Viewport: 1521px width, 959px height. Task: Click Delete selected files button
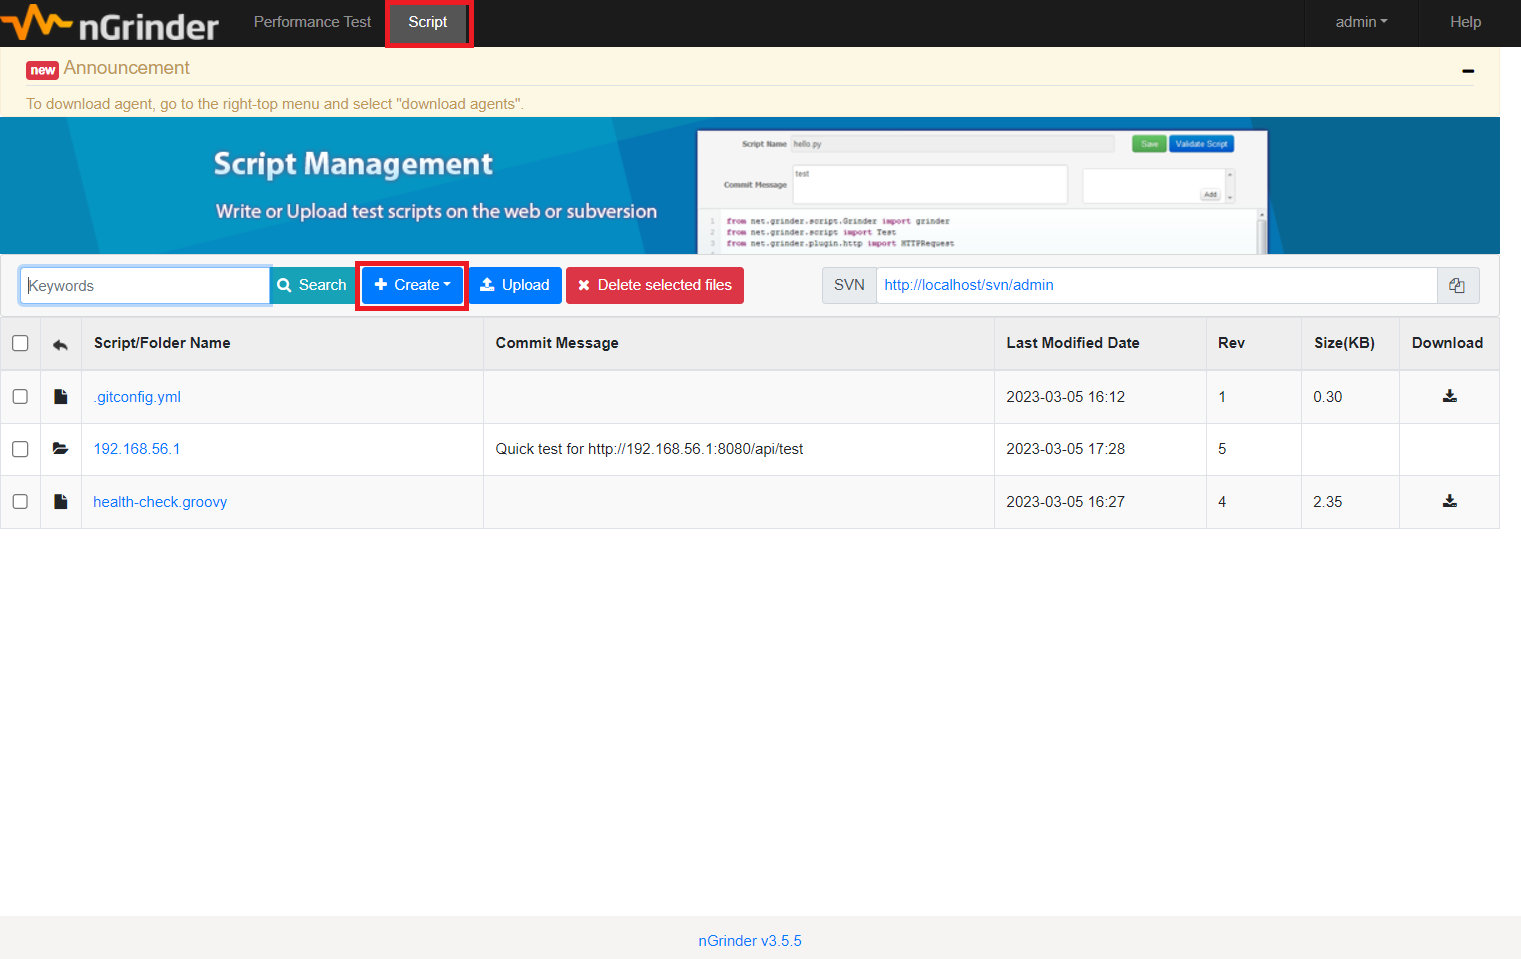point(655,285)
